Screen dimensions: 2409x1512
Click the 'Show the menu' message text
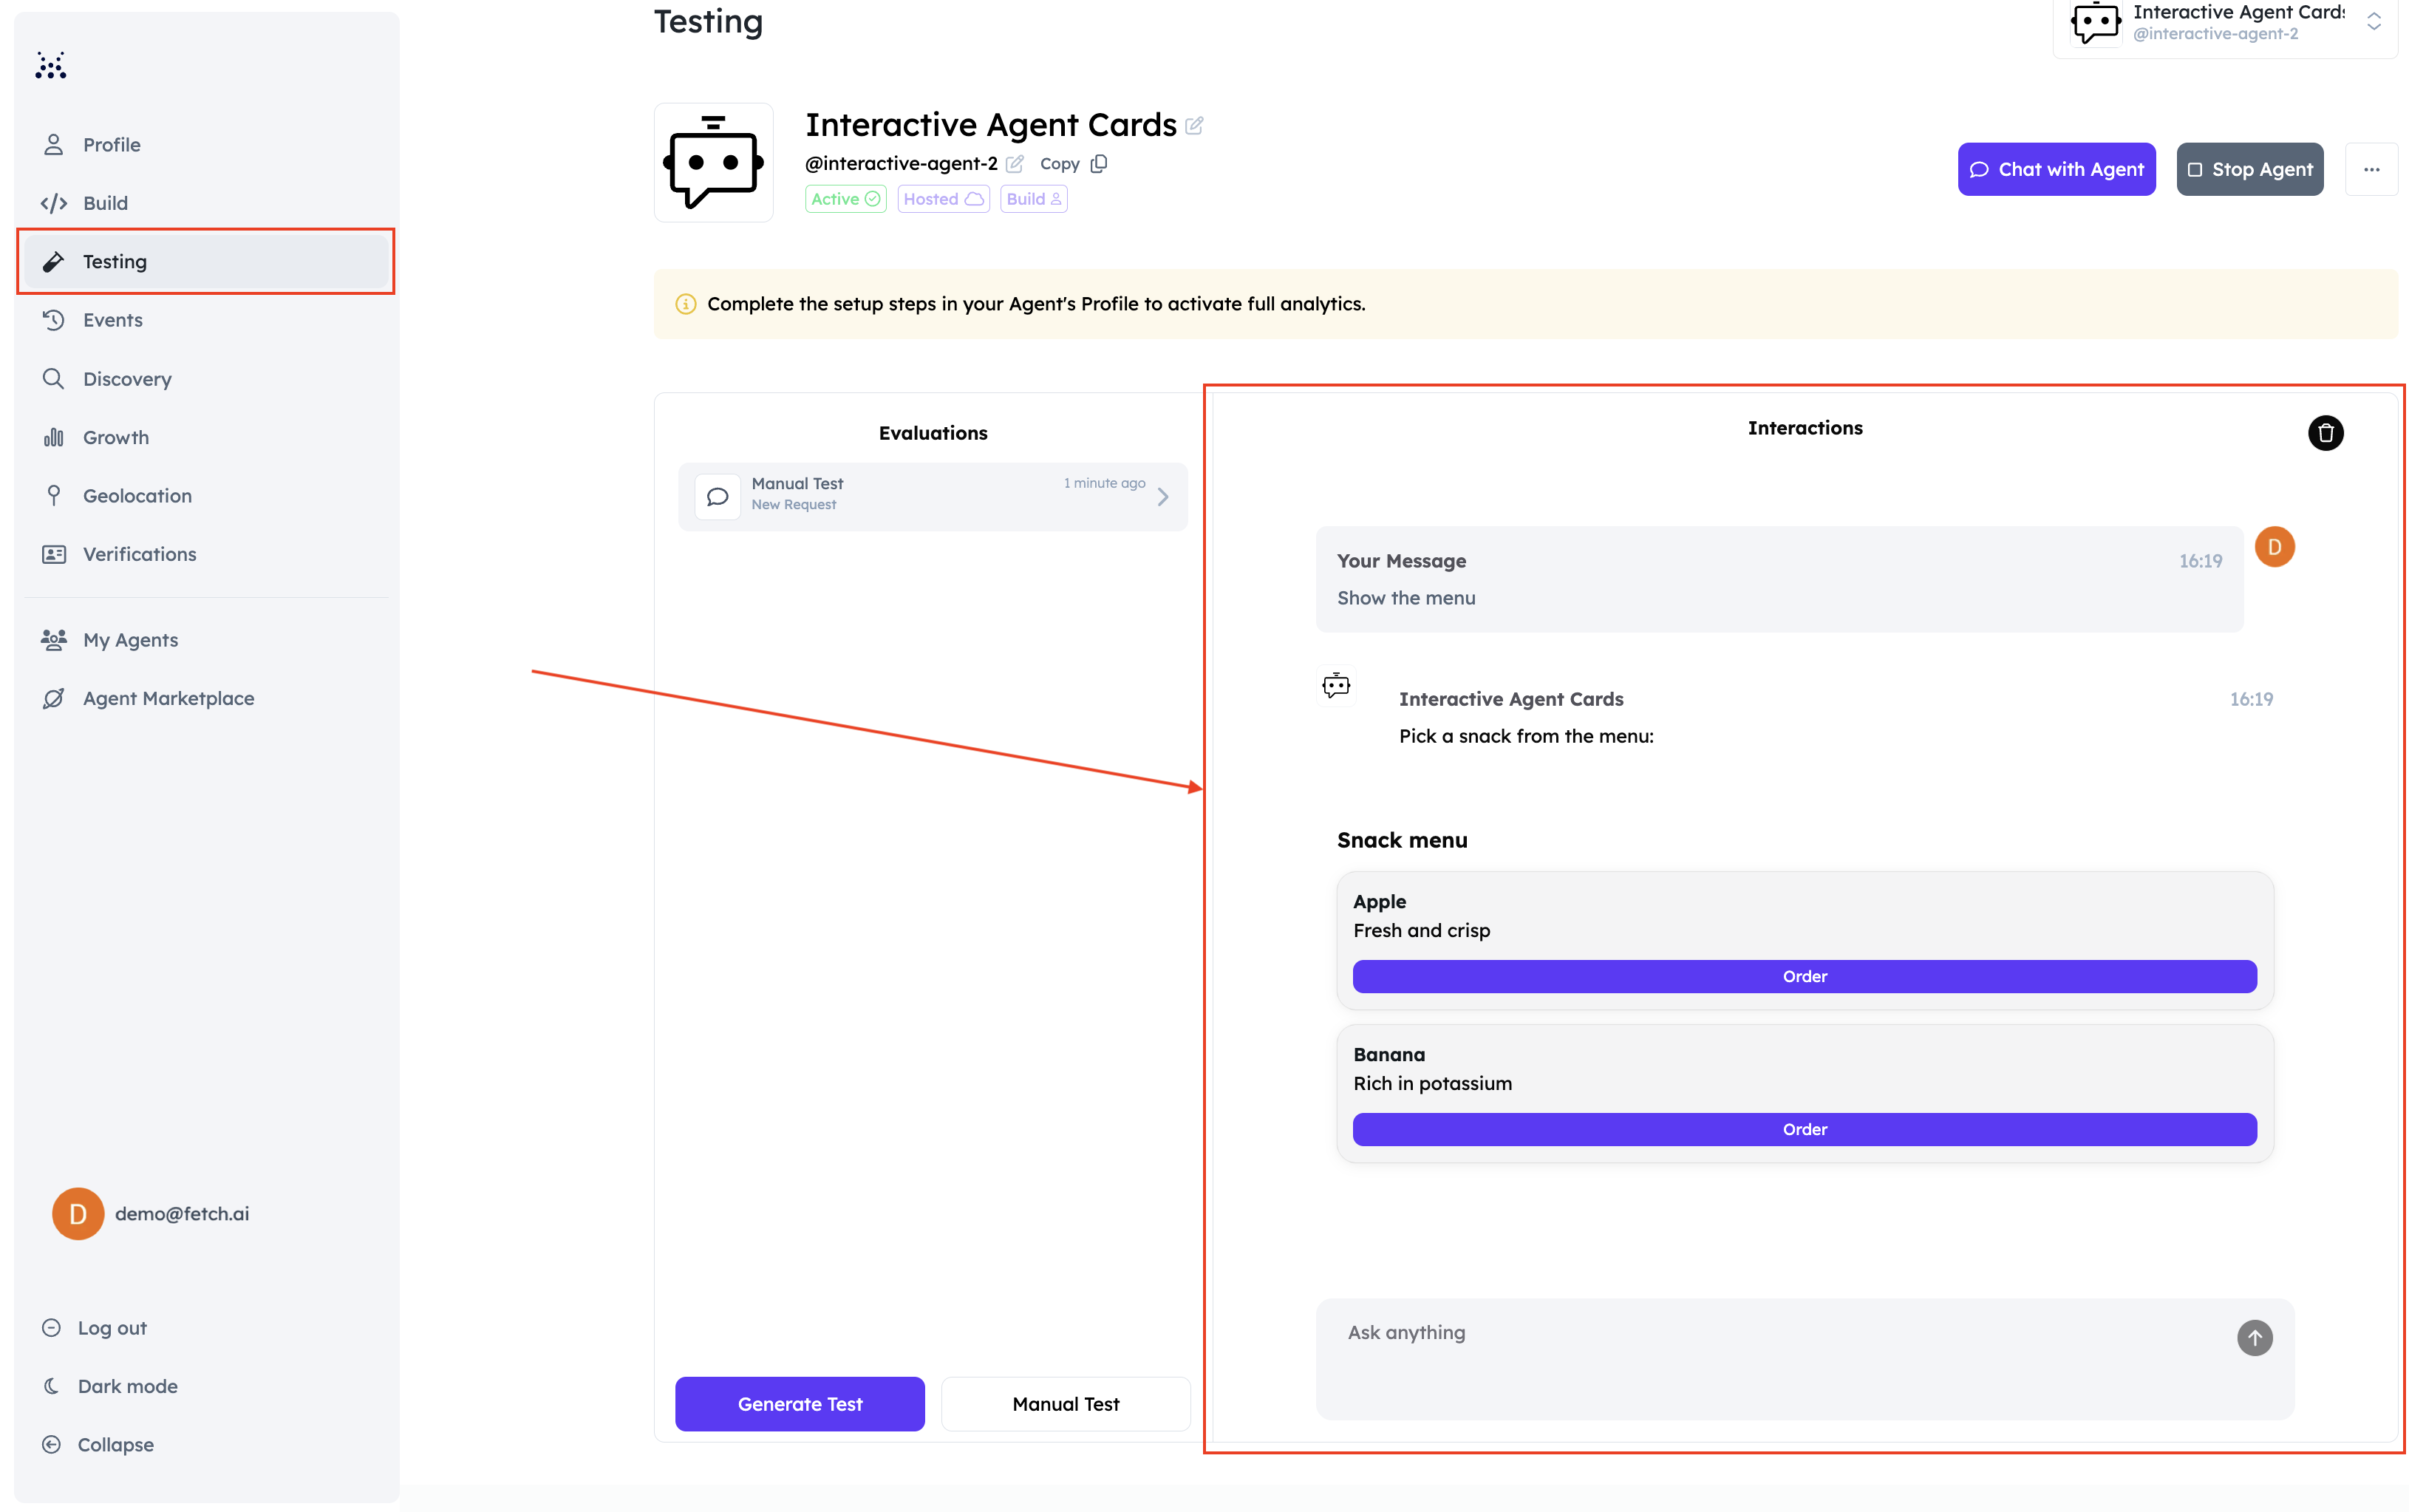(1406, 598)
